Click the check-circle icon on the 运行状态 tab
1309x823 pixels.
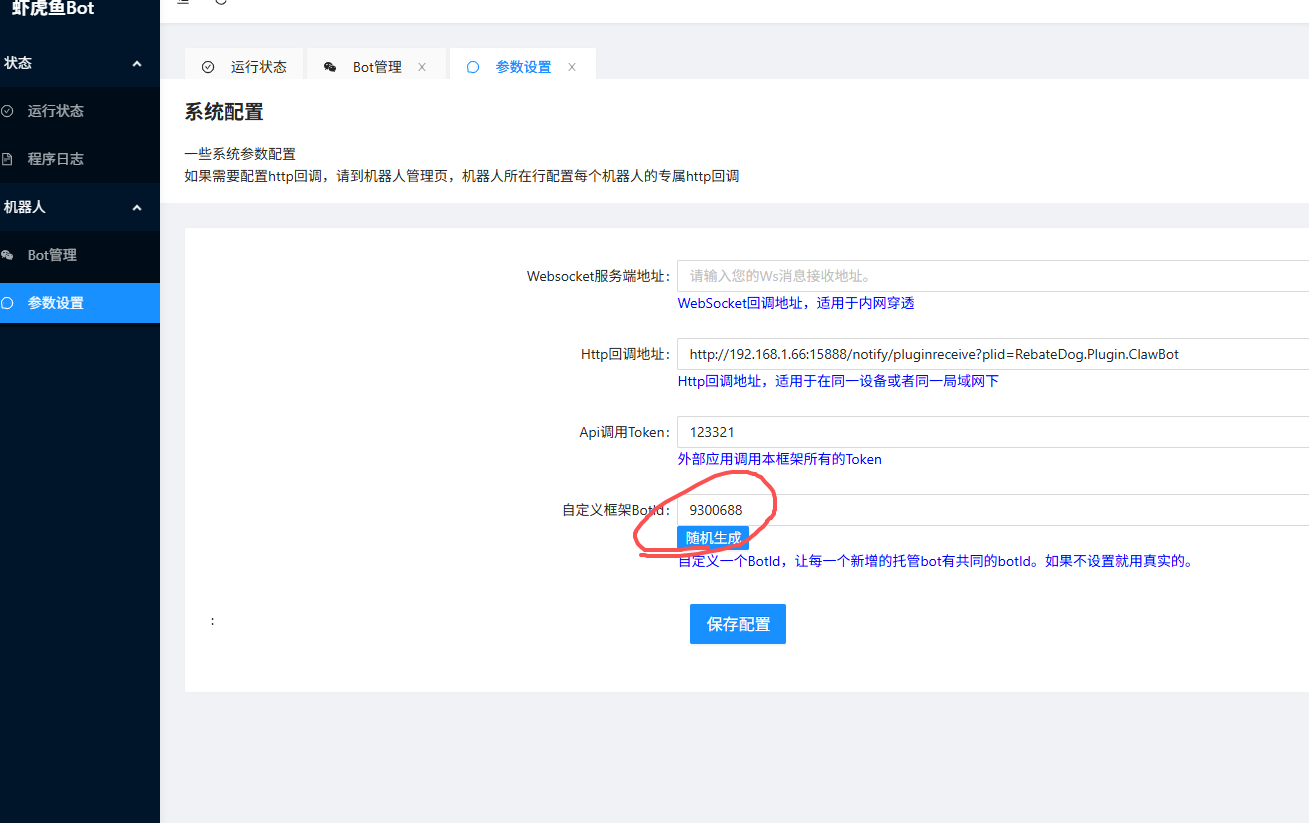pyautogui.click(x=208, y=67)
